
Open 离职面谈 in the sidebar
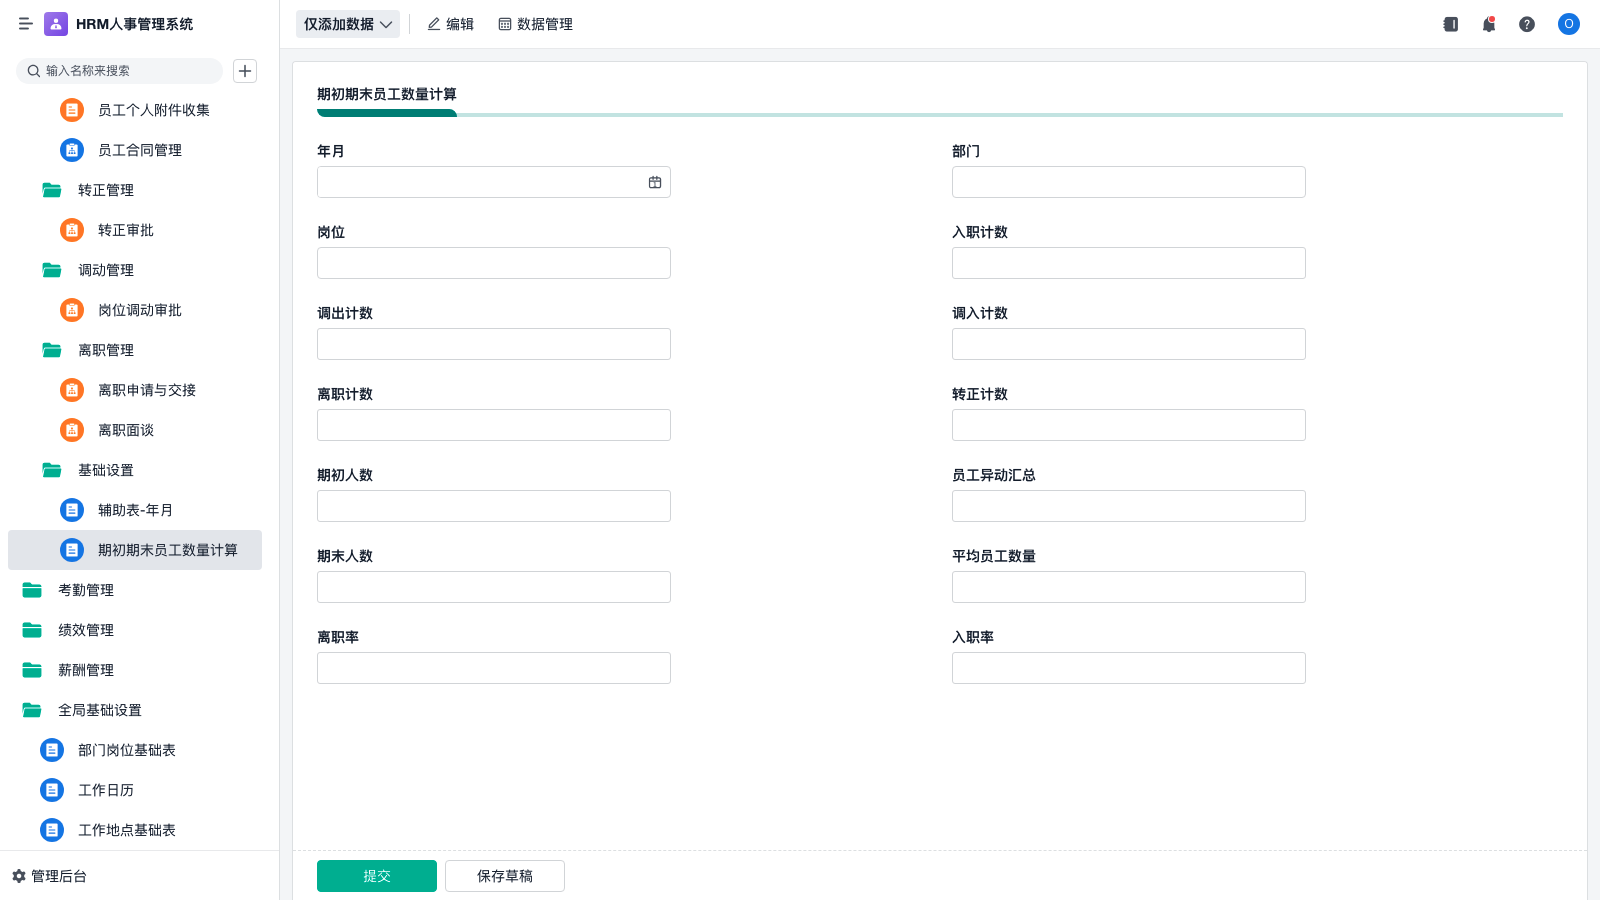point(125,430)
